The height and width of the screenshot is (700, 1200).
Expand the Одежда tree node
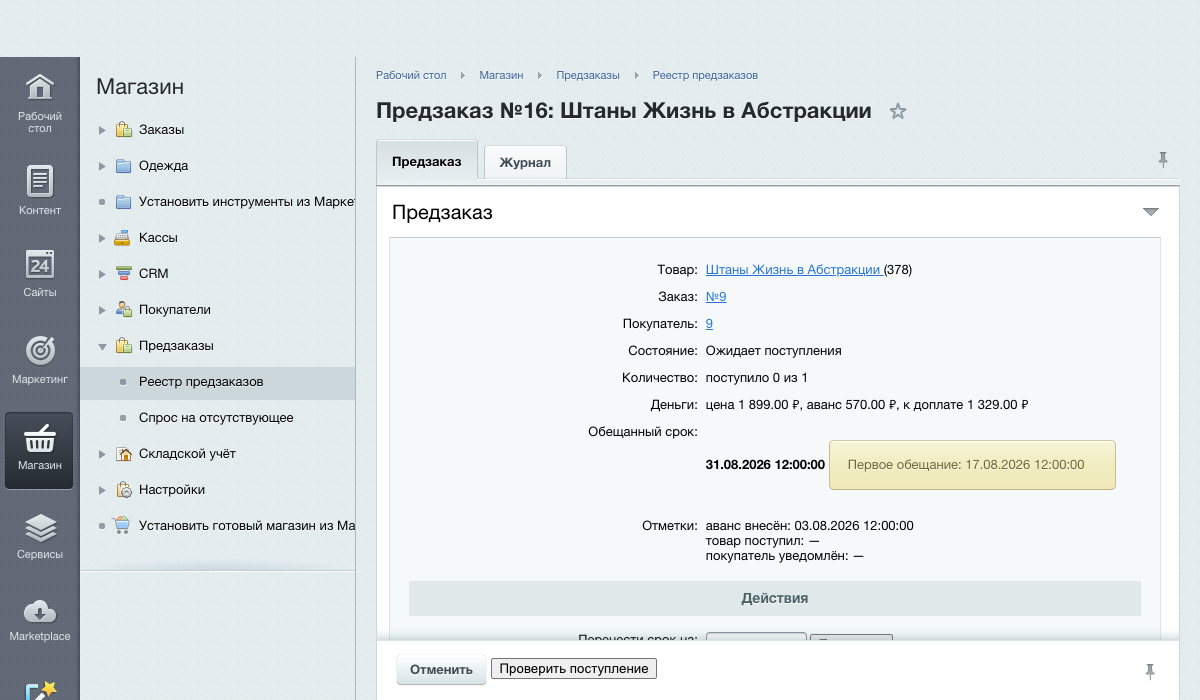pos(101,166)
